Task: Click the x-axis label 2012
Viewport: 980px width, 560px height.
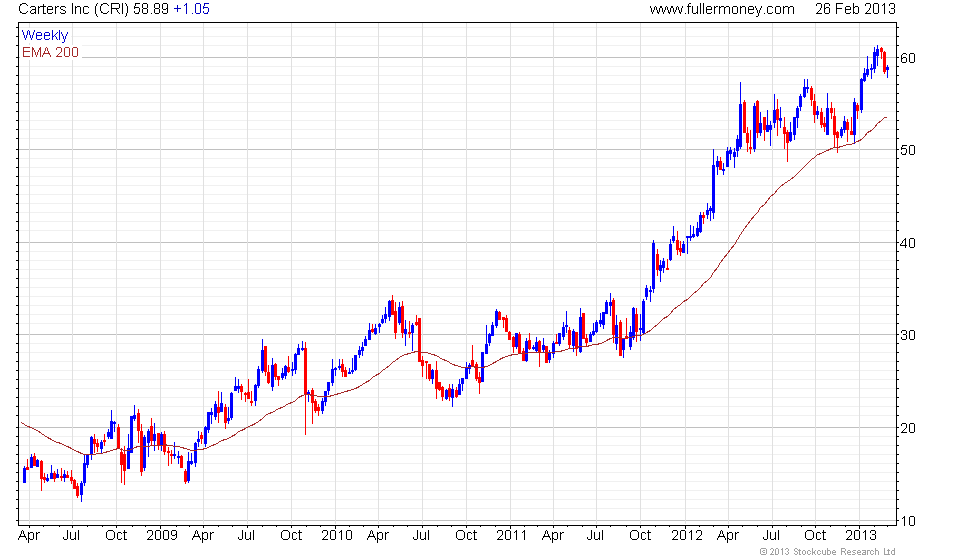Action: point(687,536)
